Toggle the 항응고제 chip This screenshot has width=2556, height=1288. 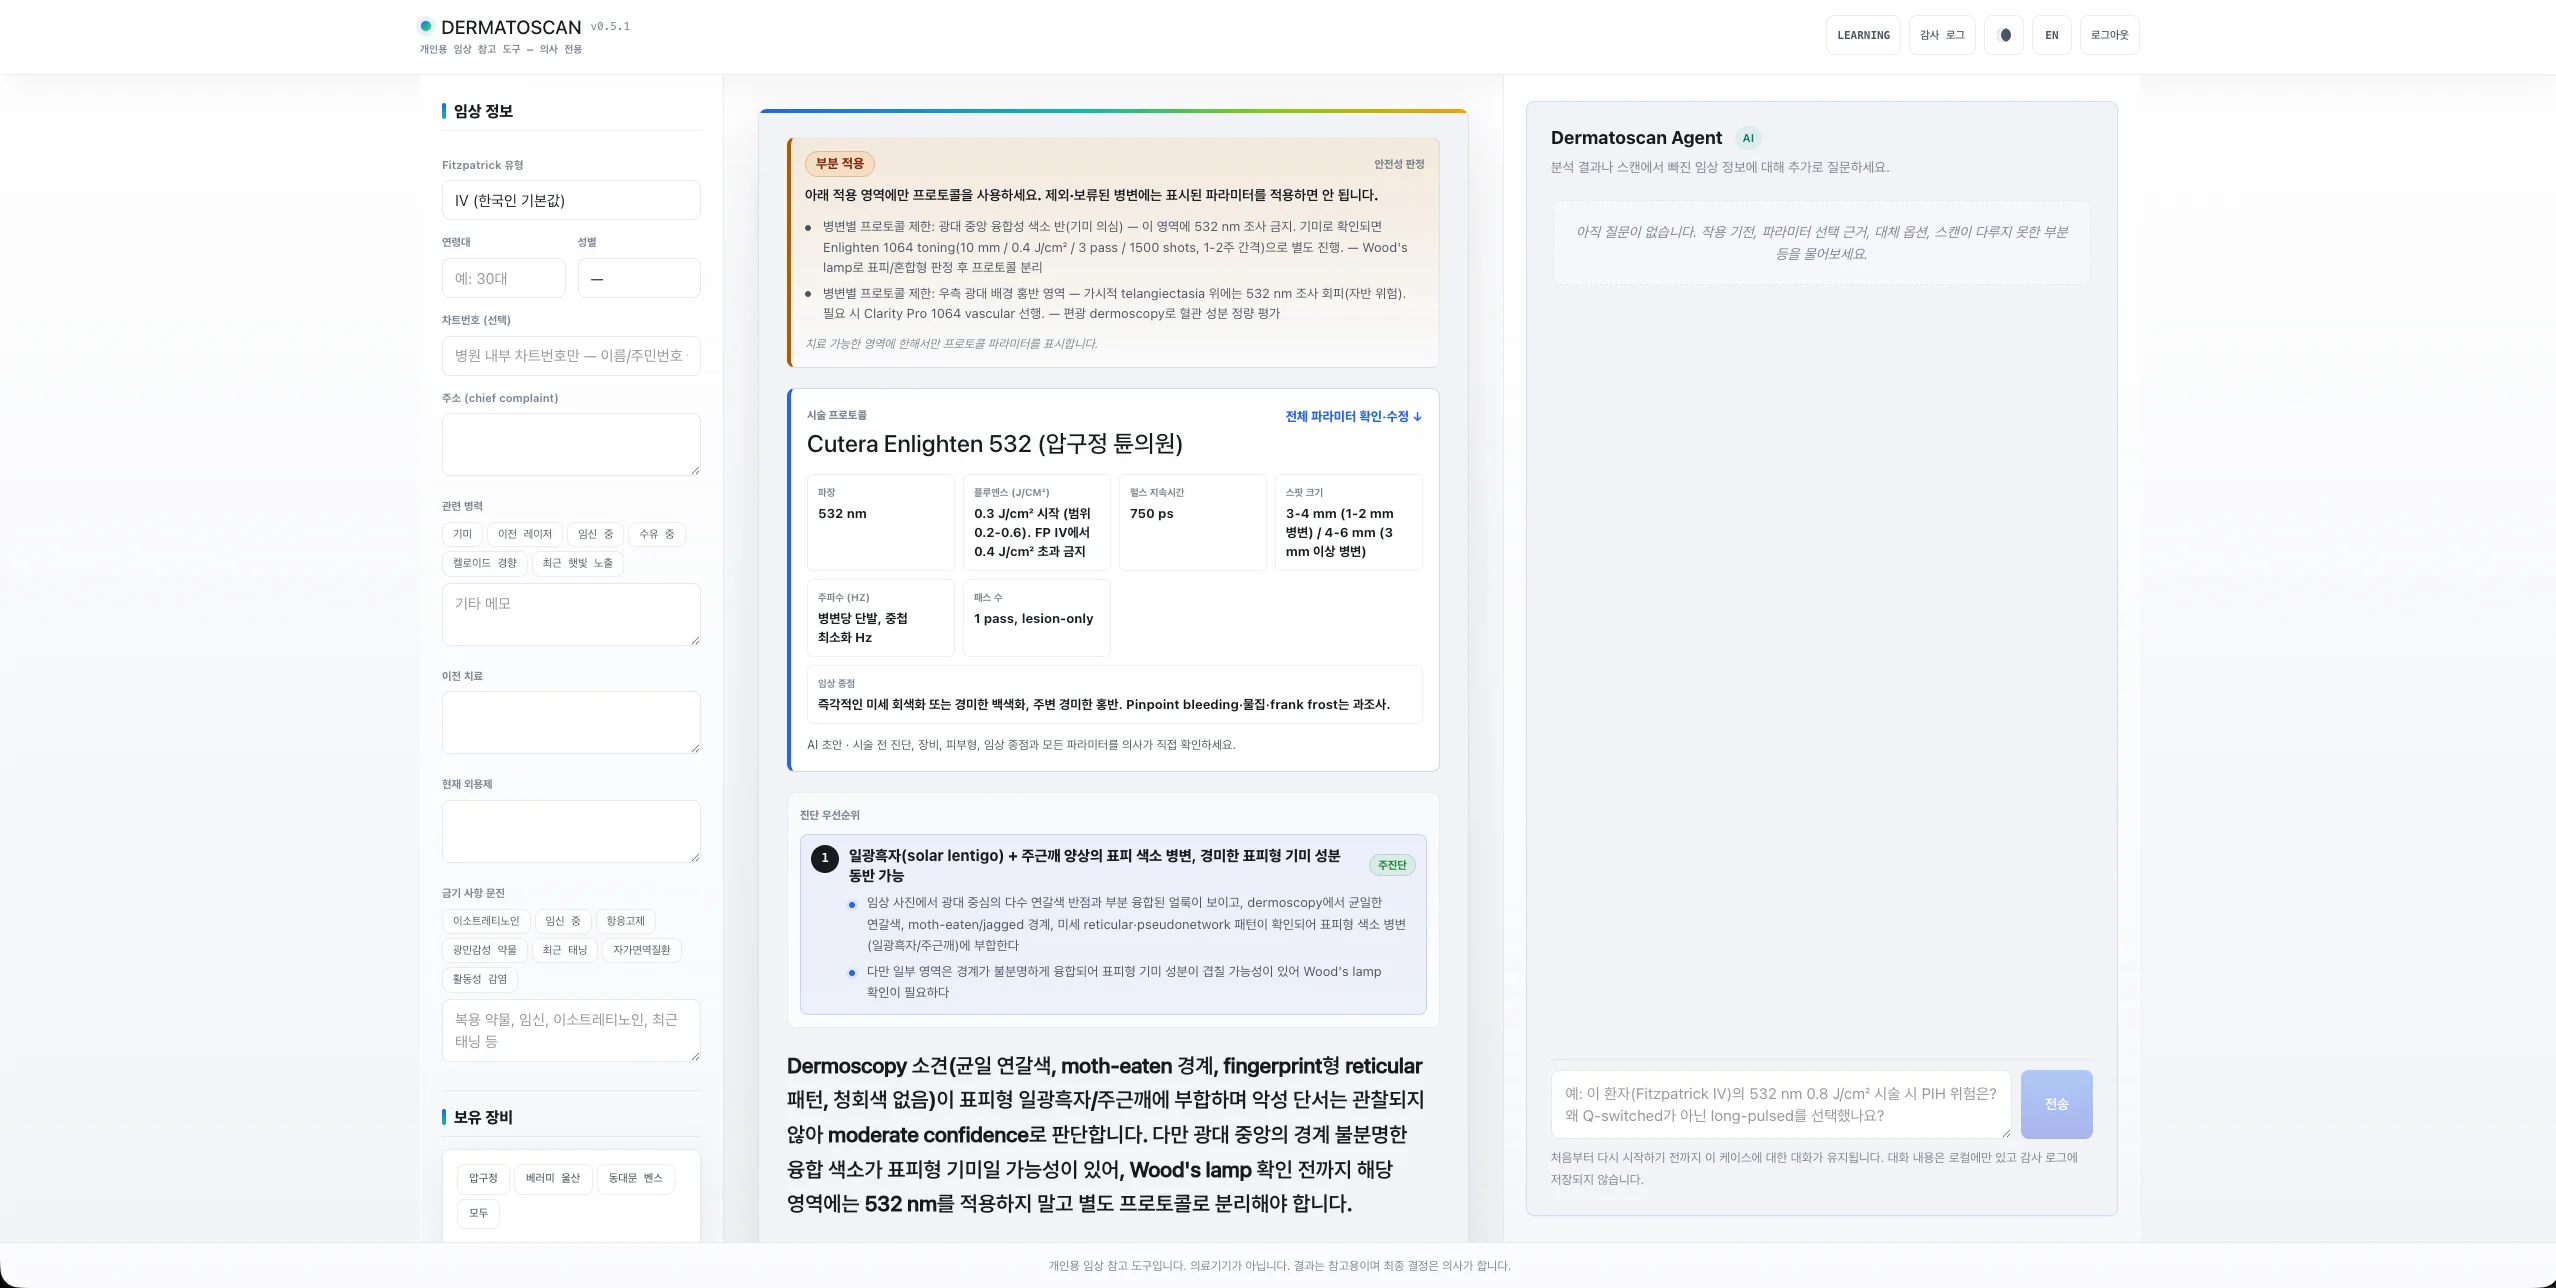tap(626, 921)
